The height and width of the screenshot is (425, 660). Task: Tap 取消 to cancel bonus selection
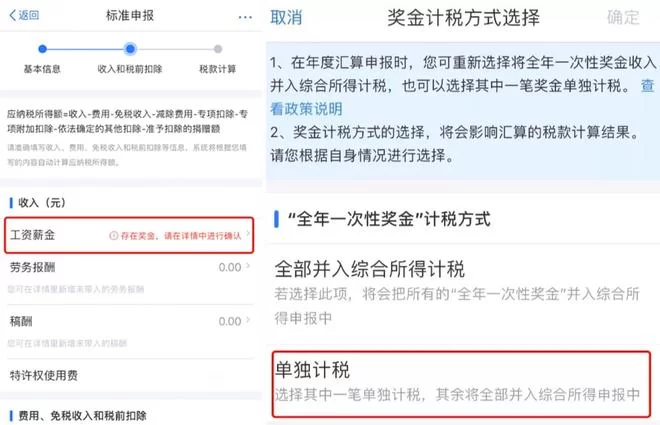[286, 18]
